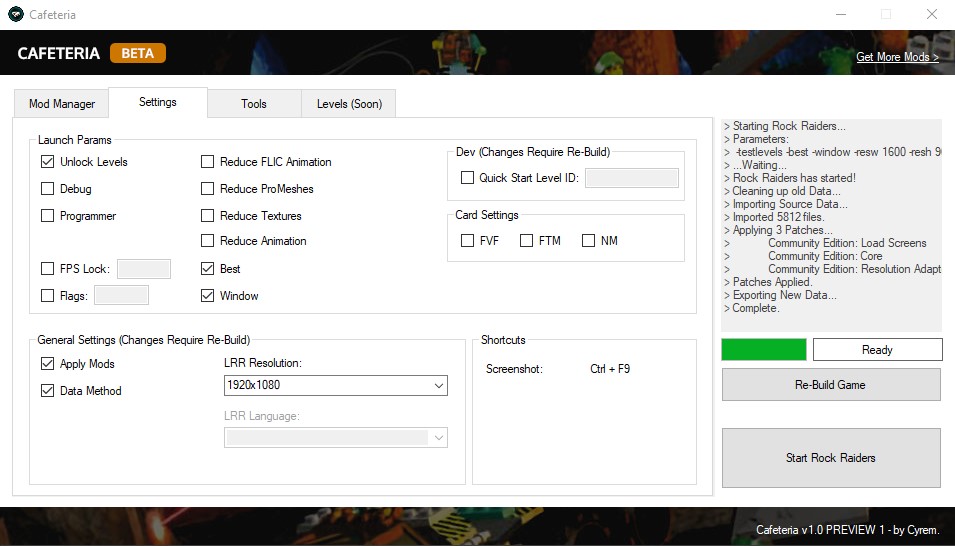955x546 pixels.
Task: Click the Cafeteria v1.0 PREVIEW 1 footer text
Action: coord(847,530)
